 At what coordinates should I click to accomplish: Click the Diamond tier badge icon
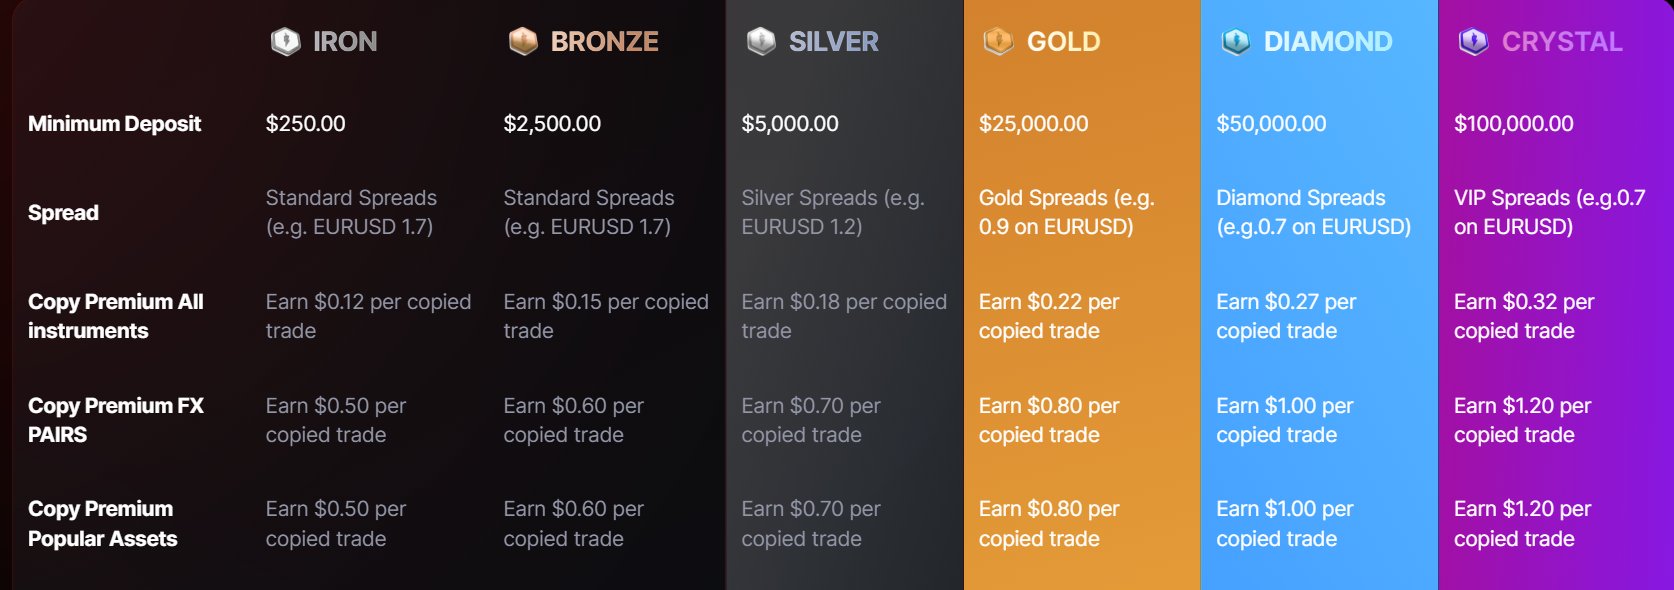(1236, 41)
